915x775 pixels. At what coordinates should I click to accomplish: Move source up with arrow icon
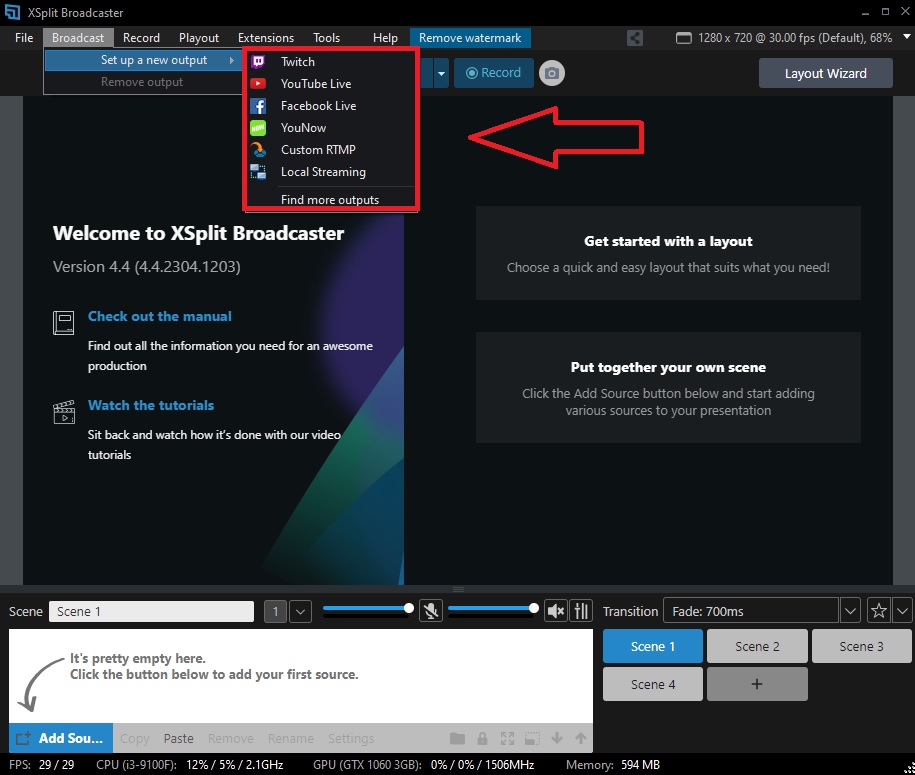click(x=581, y=738)
